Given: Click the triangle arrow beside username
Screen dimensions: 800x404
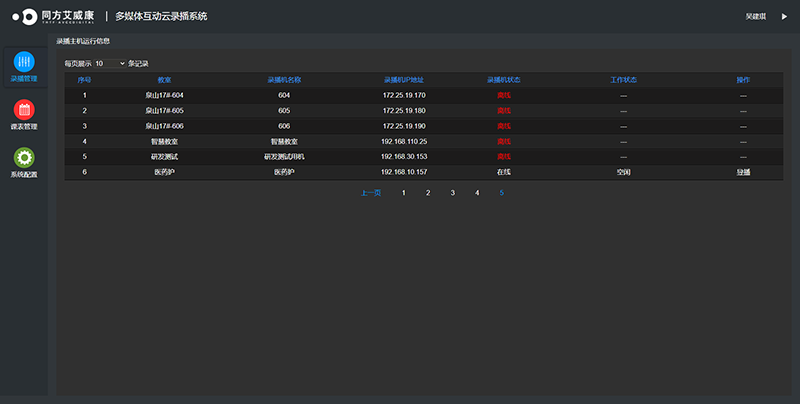Looking at the screenshot, I should pos(783,16).
